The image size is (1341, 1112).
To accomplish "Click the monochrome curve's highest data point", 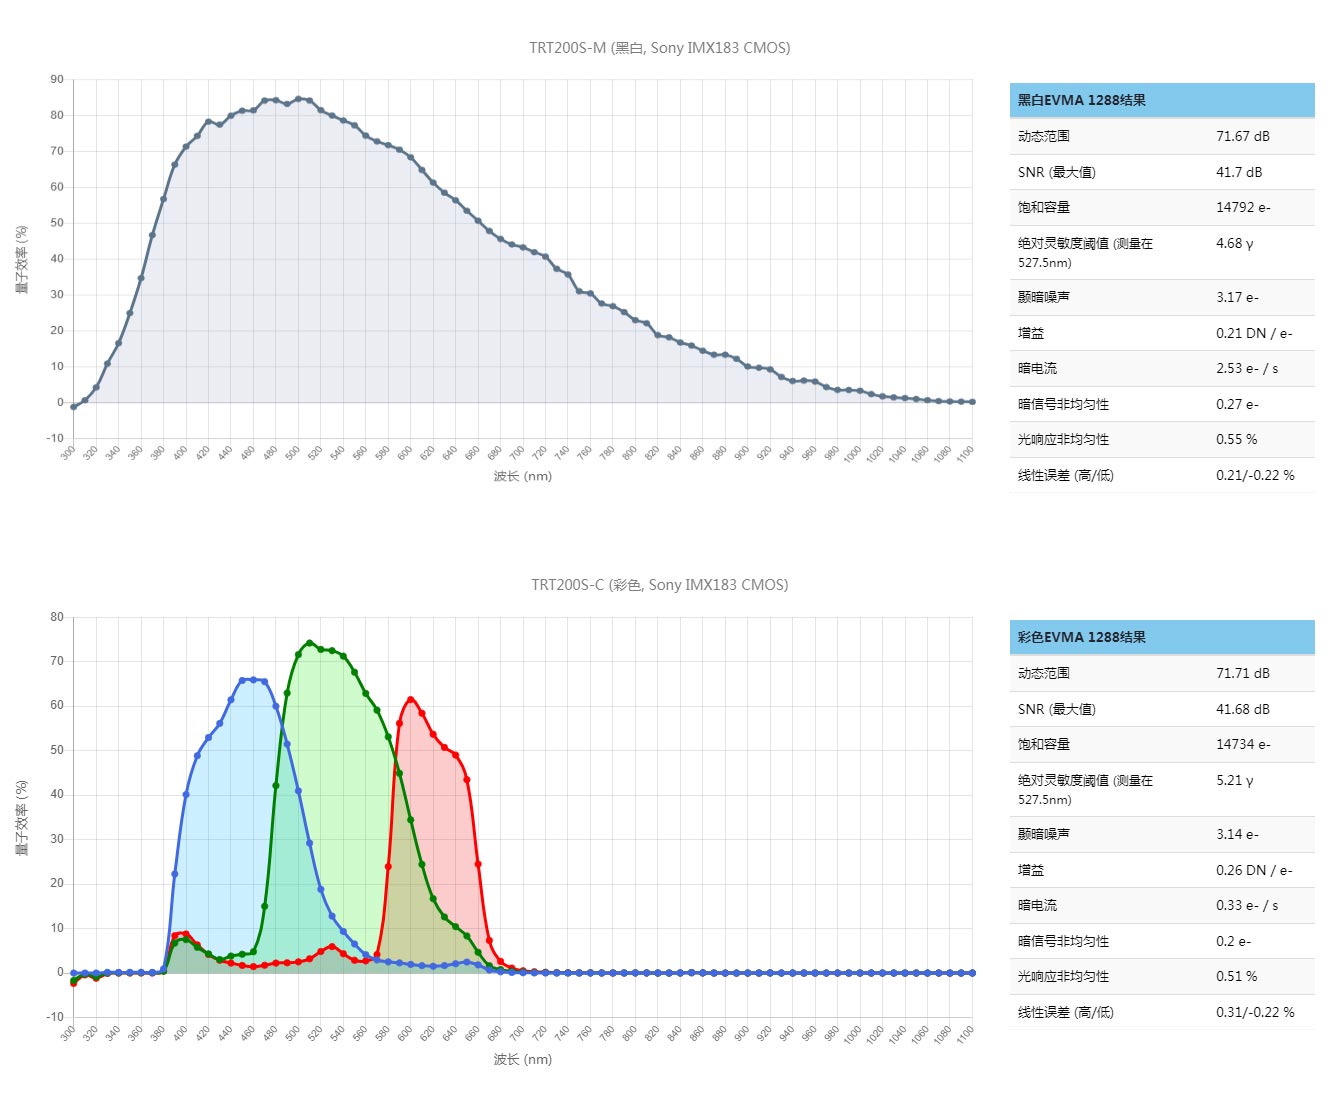I will point(298,99).
